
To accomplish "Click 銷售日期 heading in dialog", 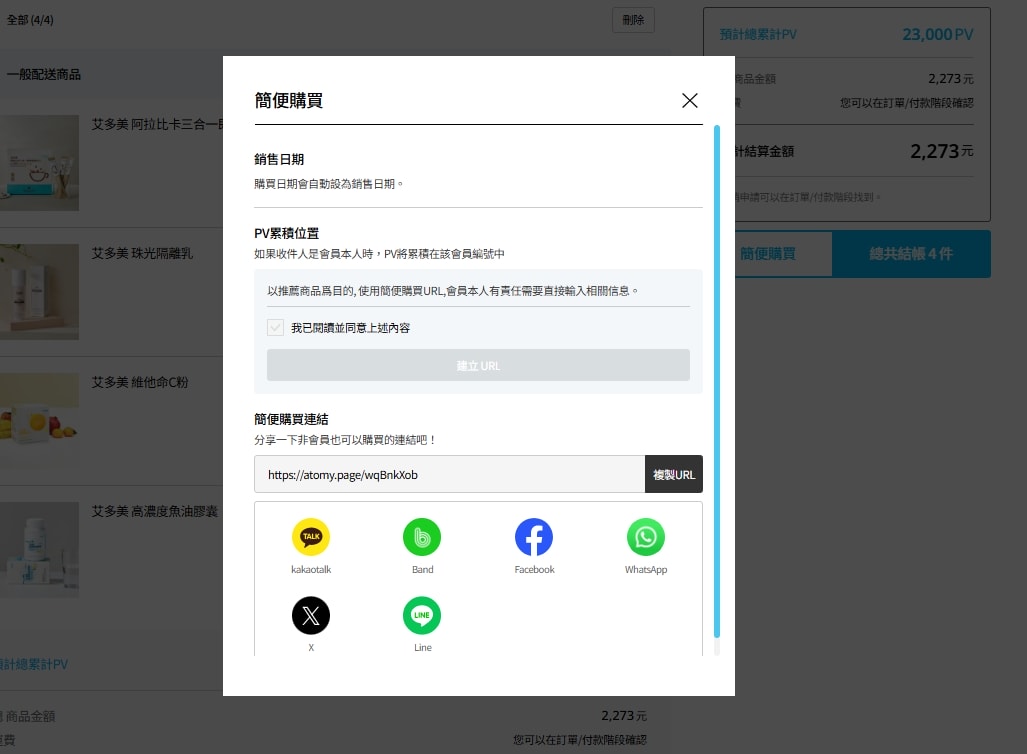I will pyautogui.click(x=279, y=159).
